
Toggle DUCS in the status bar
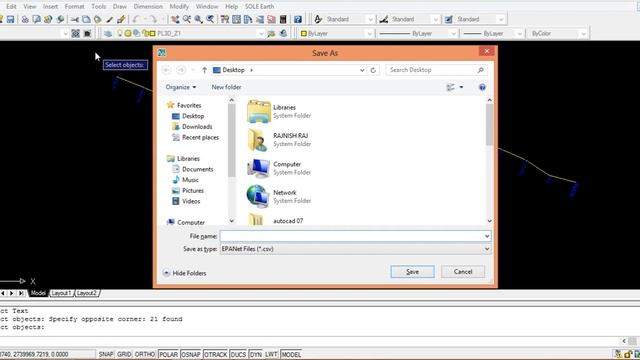pyautogui.click(x=238, y=354)
